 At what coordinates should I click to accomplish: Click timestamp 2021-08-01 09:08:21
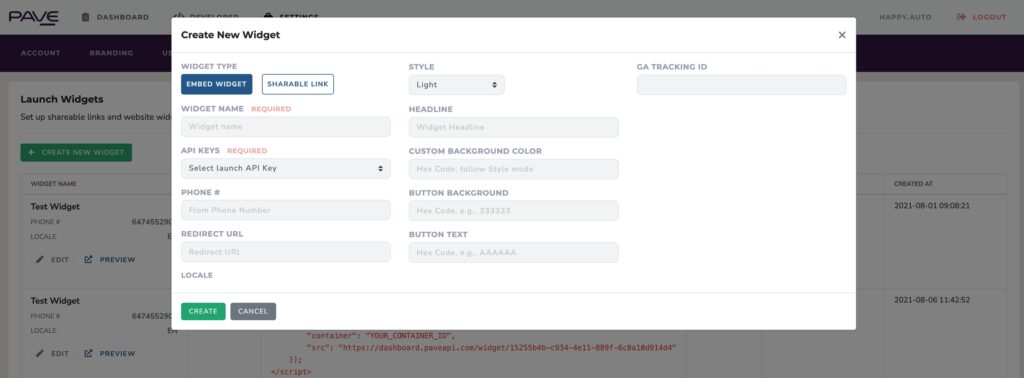point(932,206)
